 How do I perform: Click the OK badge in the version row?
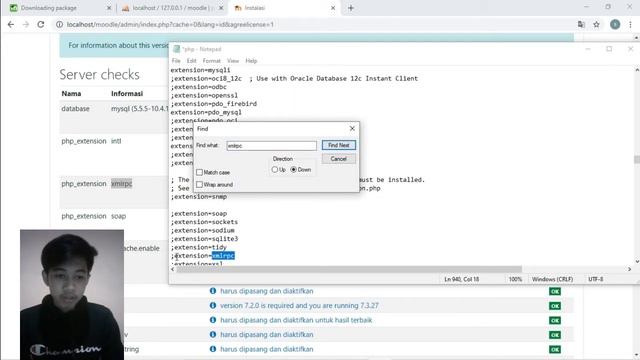555,306
